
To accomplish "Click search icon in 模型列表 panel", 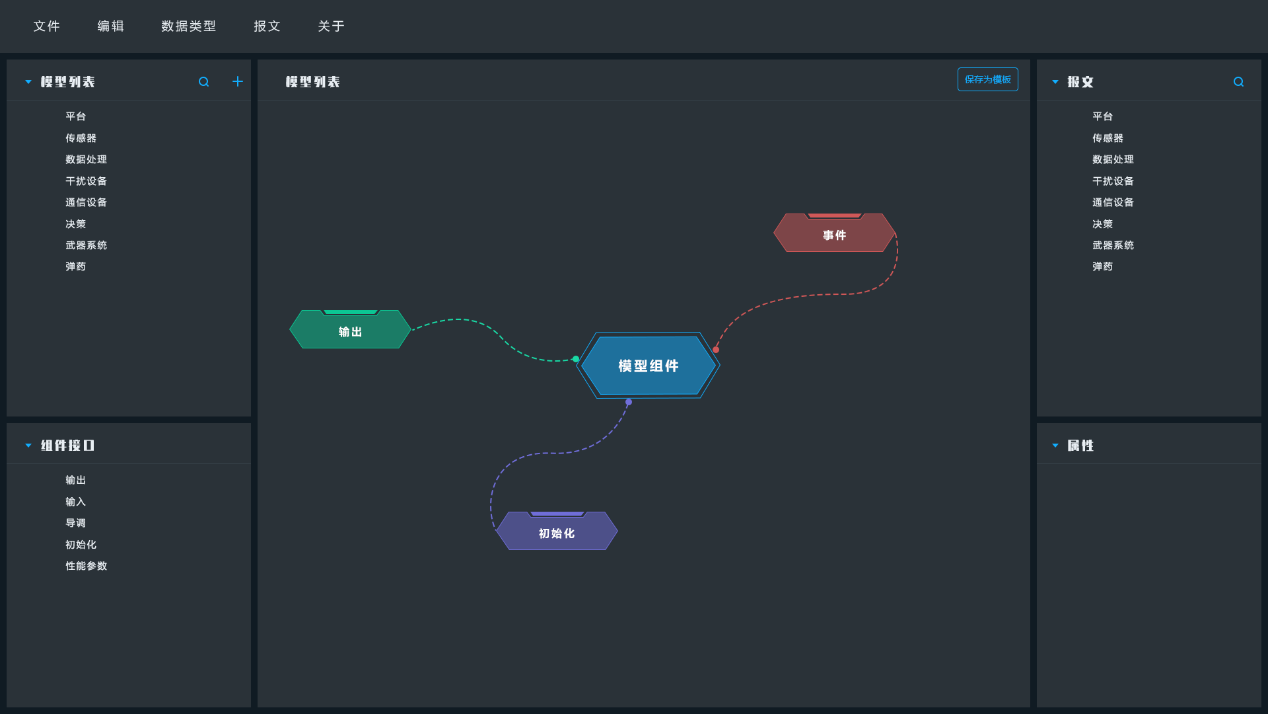I will [x=204, y=82].
